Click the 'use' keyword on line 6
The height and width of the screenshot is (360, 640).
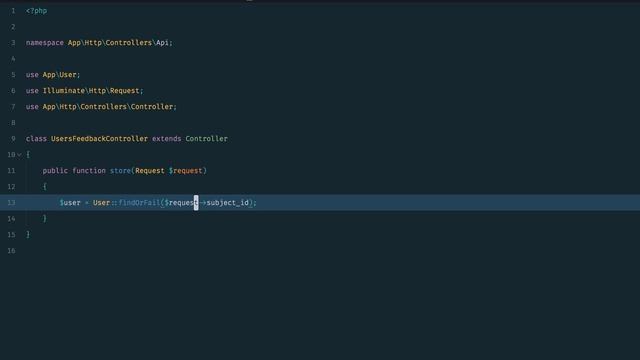coord(32,91)
